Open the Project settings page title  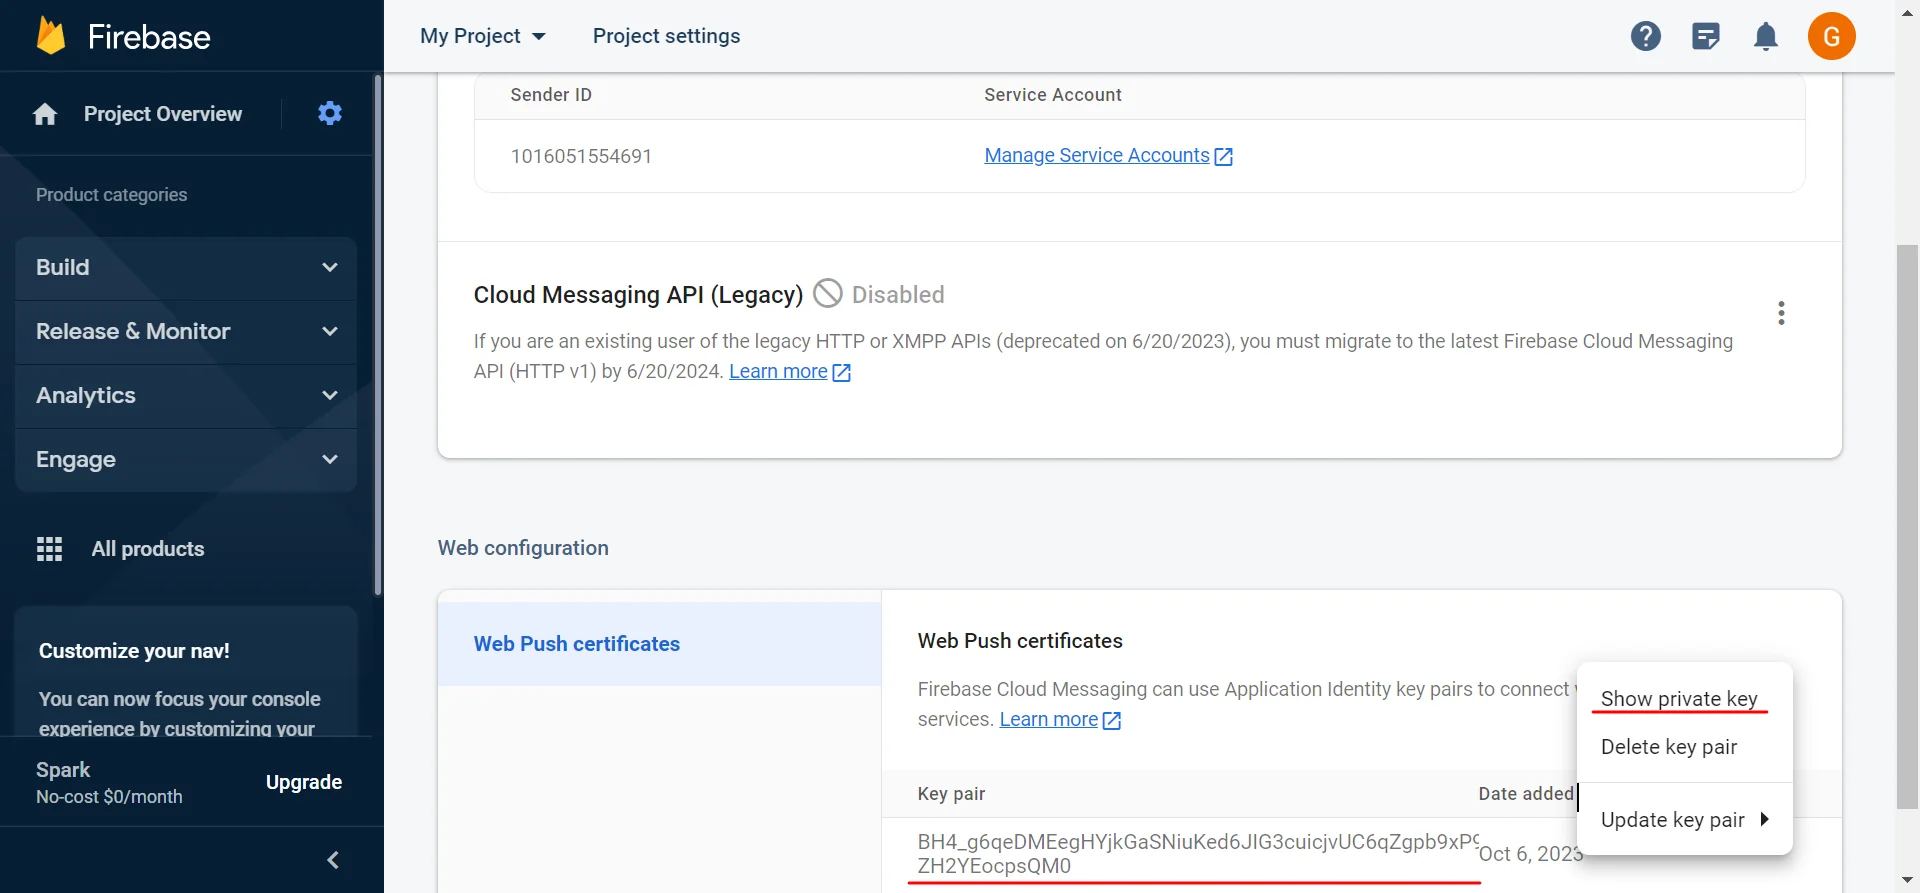[666, 36]
